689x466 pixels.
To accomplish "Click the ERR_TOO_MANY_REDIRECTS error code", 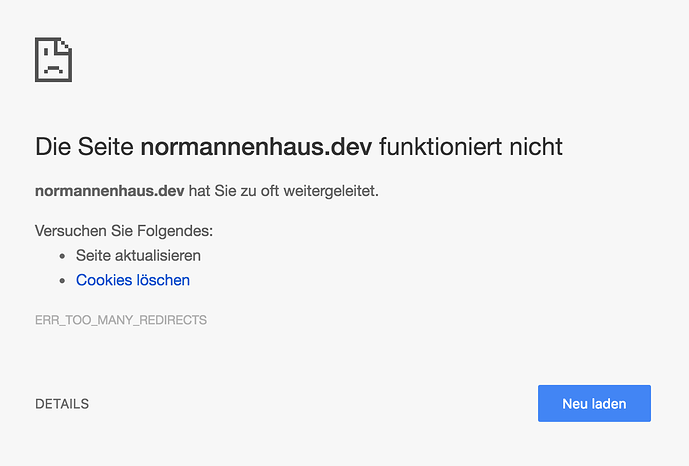I will (121, 320).
